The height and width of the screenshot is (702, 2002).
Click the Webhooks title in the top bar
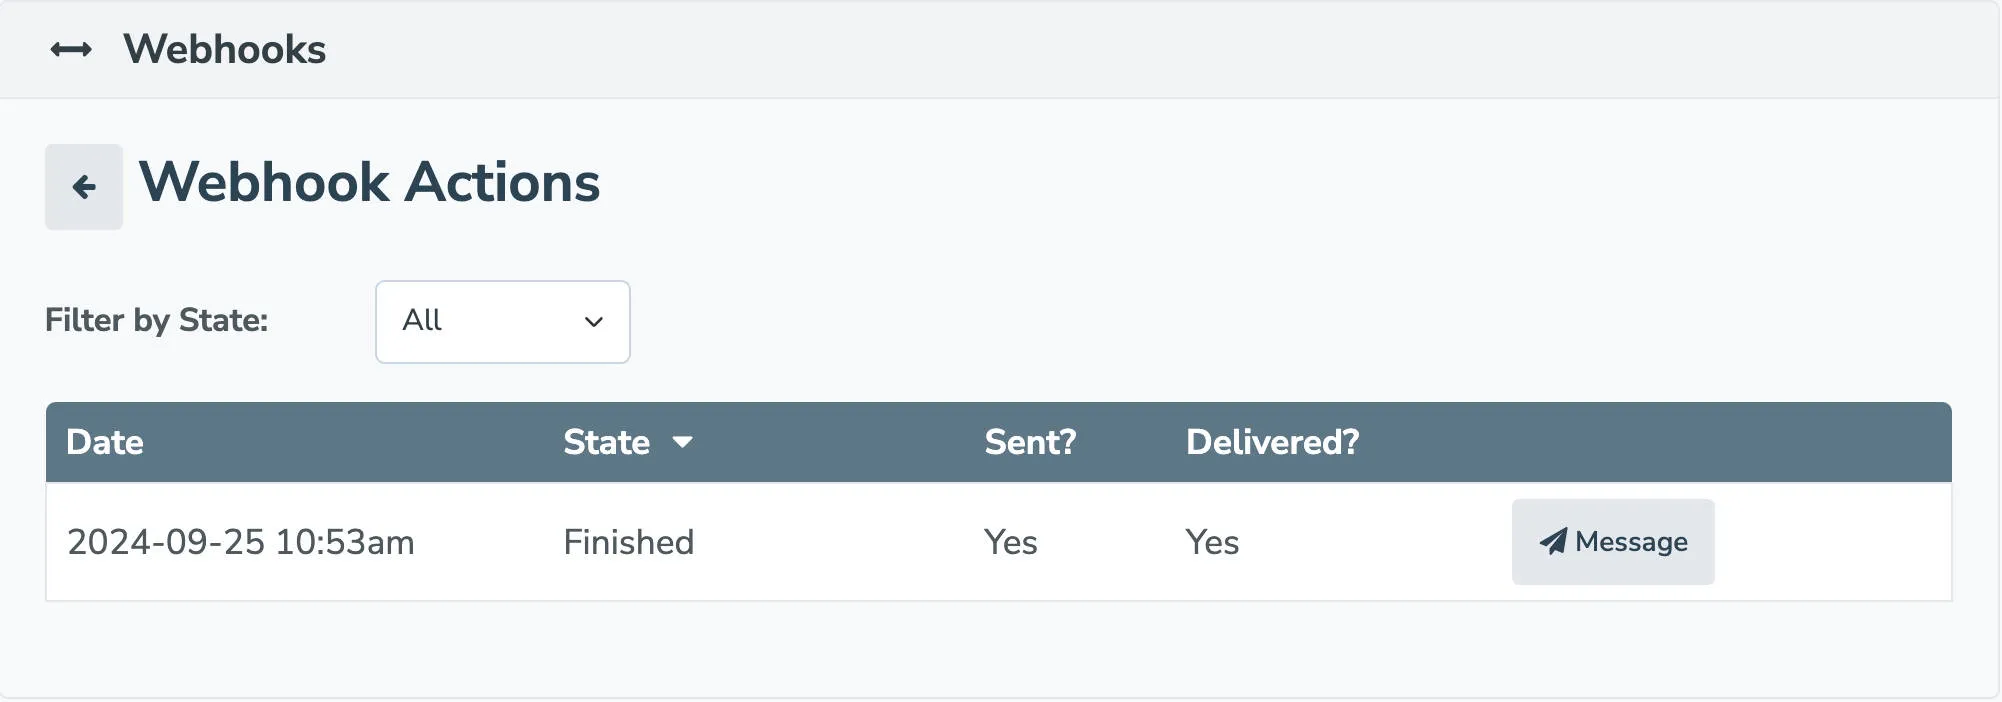click(x=224, y=48)
